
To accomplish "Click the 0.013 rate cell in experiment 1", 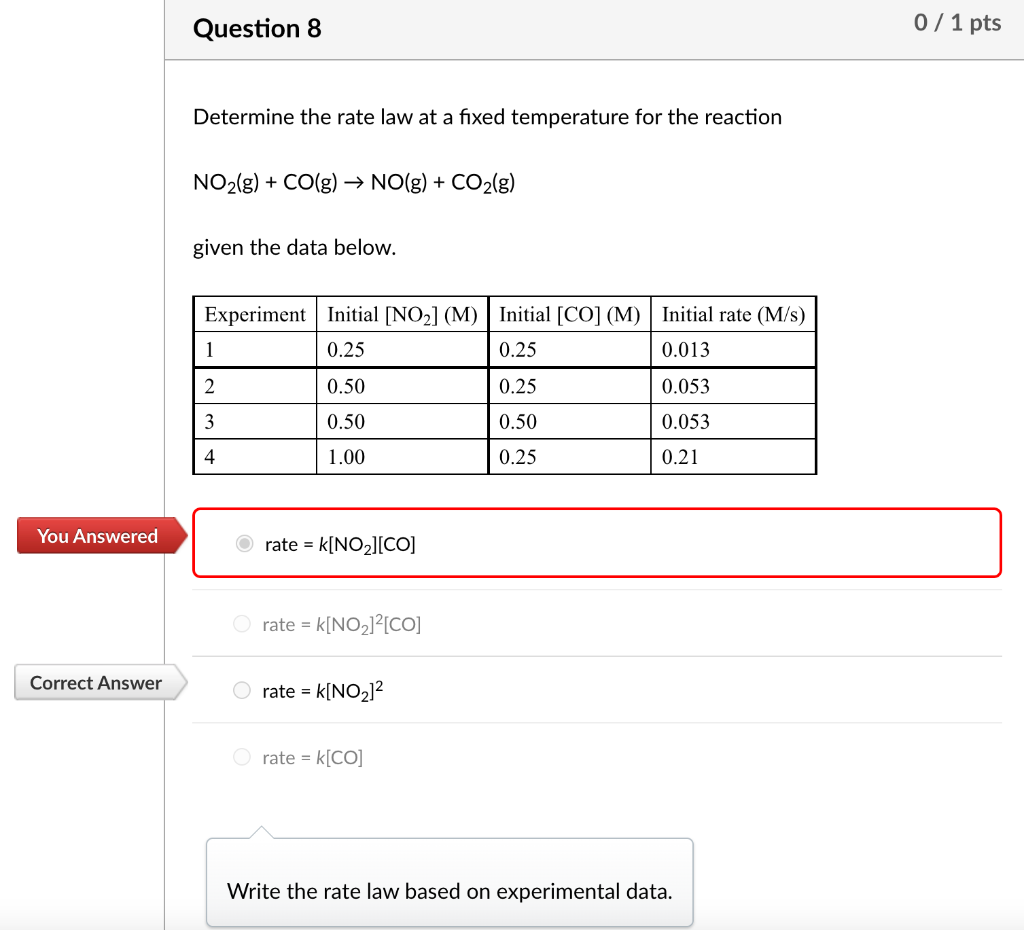I will coord(733,350).
